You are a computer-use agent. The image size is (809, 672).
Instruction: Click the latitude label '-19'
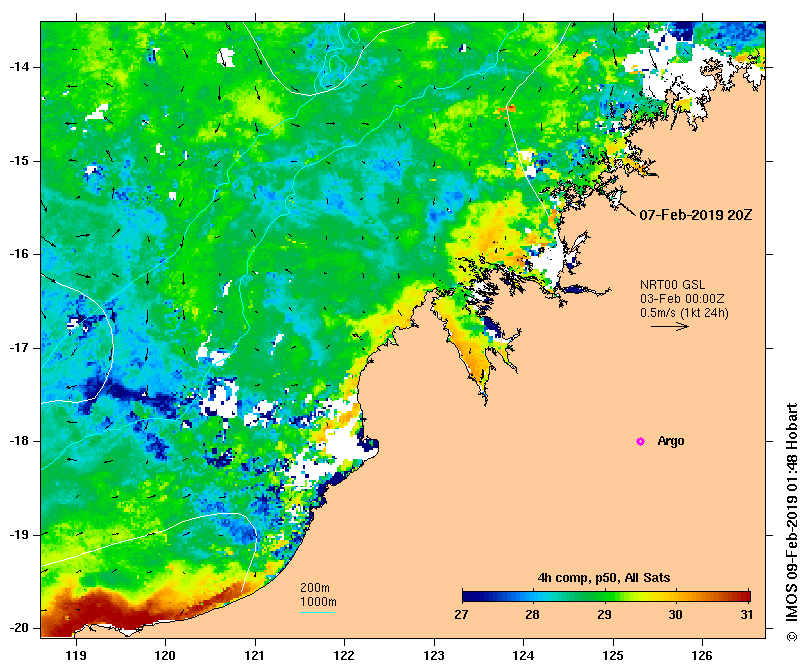pos(19,535)
